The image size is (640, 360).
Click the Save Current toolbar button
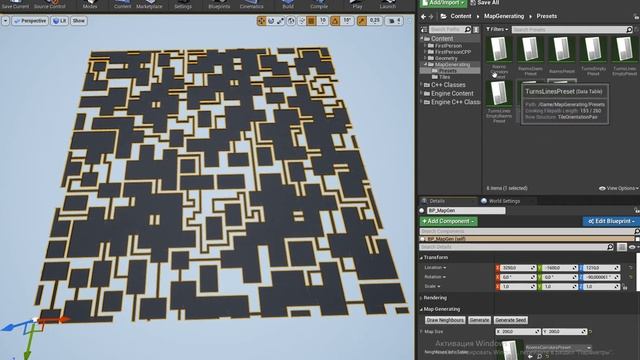click(15, 4)
